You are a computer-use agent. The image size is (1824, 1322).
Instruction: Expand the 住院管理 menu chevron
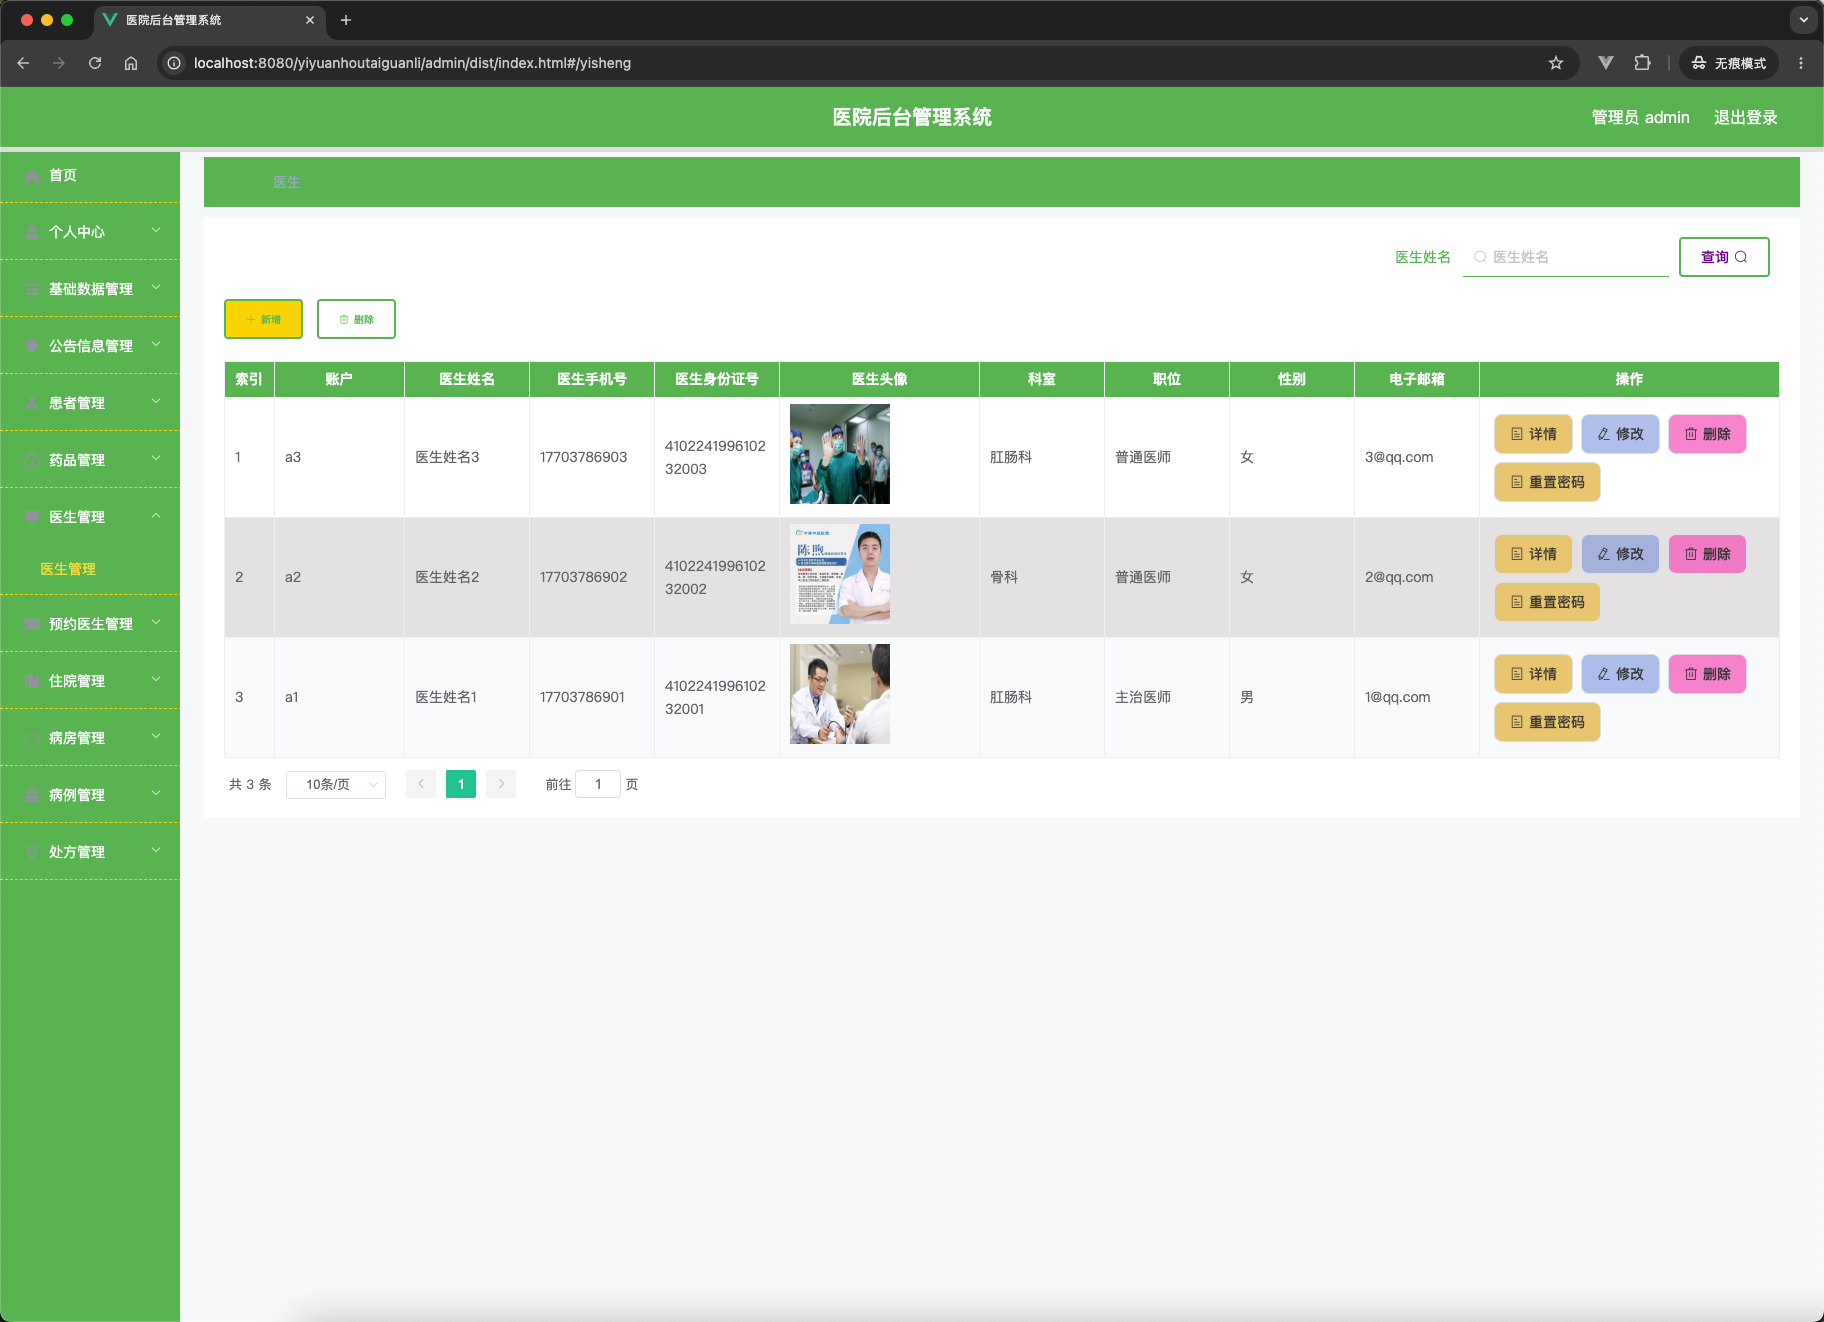(x=156, y=680)
